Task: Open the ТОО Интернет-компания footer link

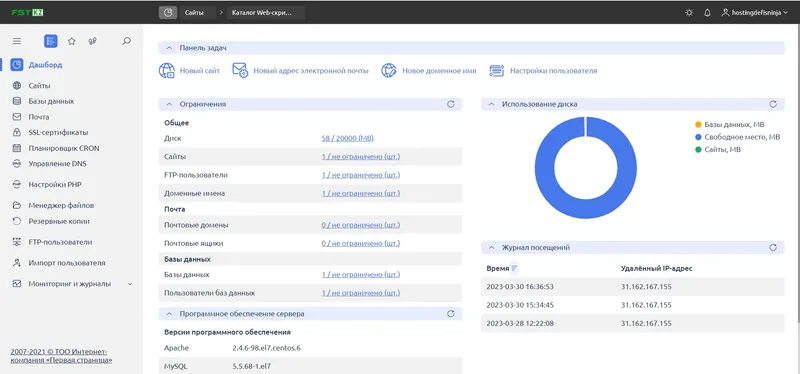Action: point(61,356)
